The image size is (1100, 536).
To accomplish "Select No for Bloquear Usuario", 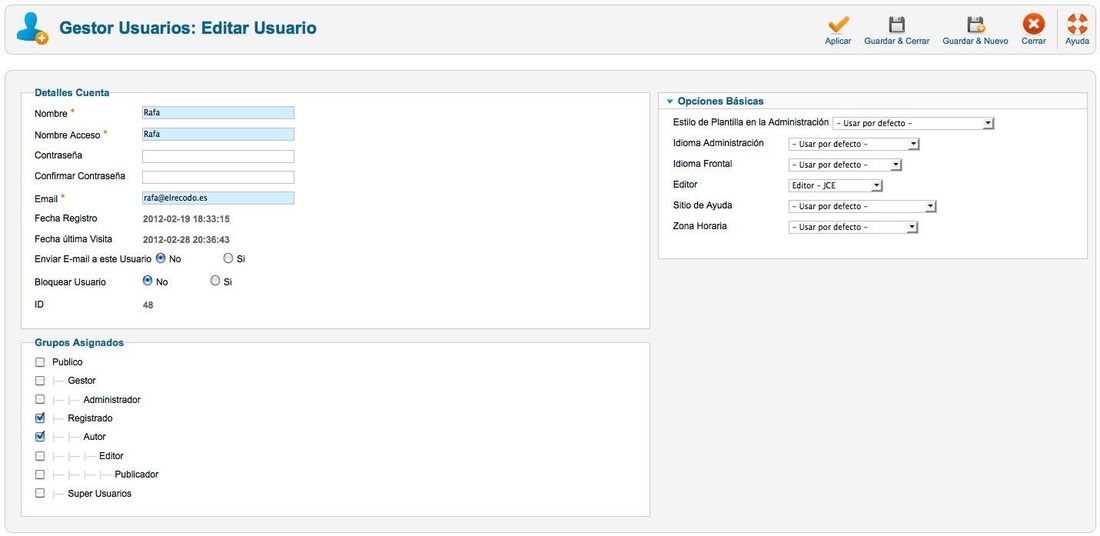I will pyautogui.click(x=147, y=281).
